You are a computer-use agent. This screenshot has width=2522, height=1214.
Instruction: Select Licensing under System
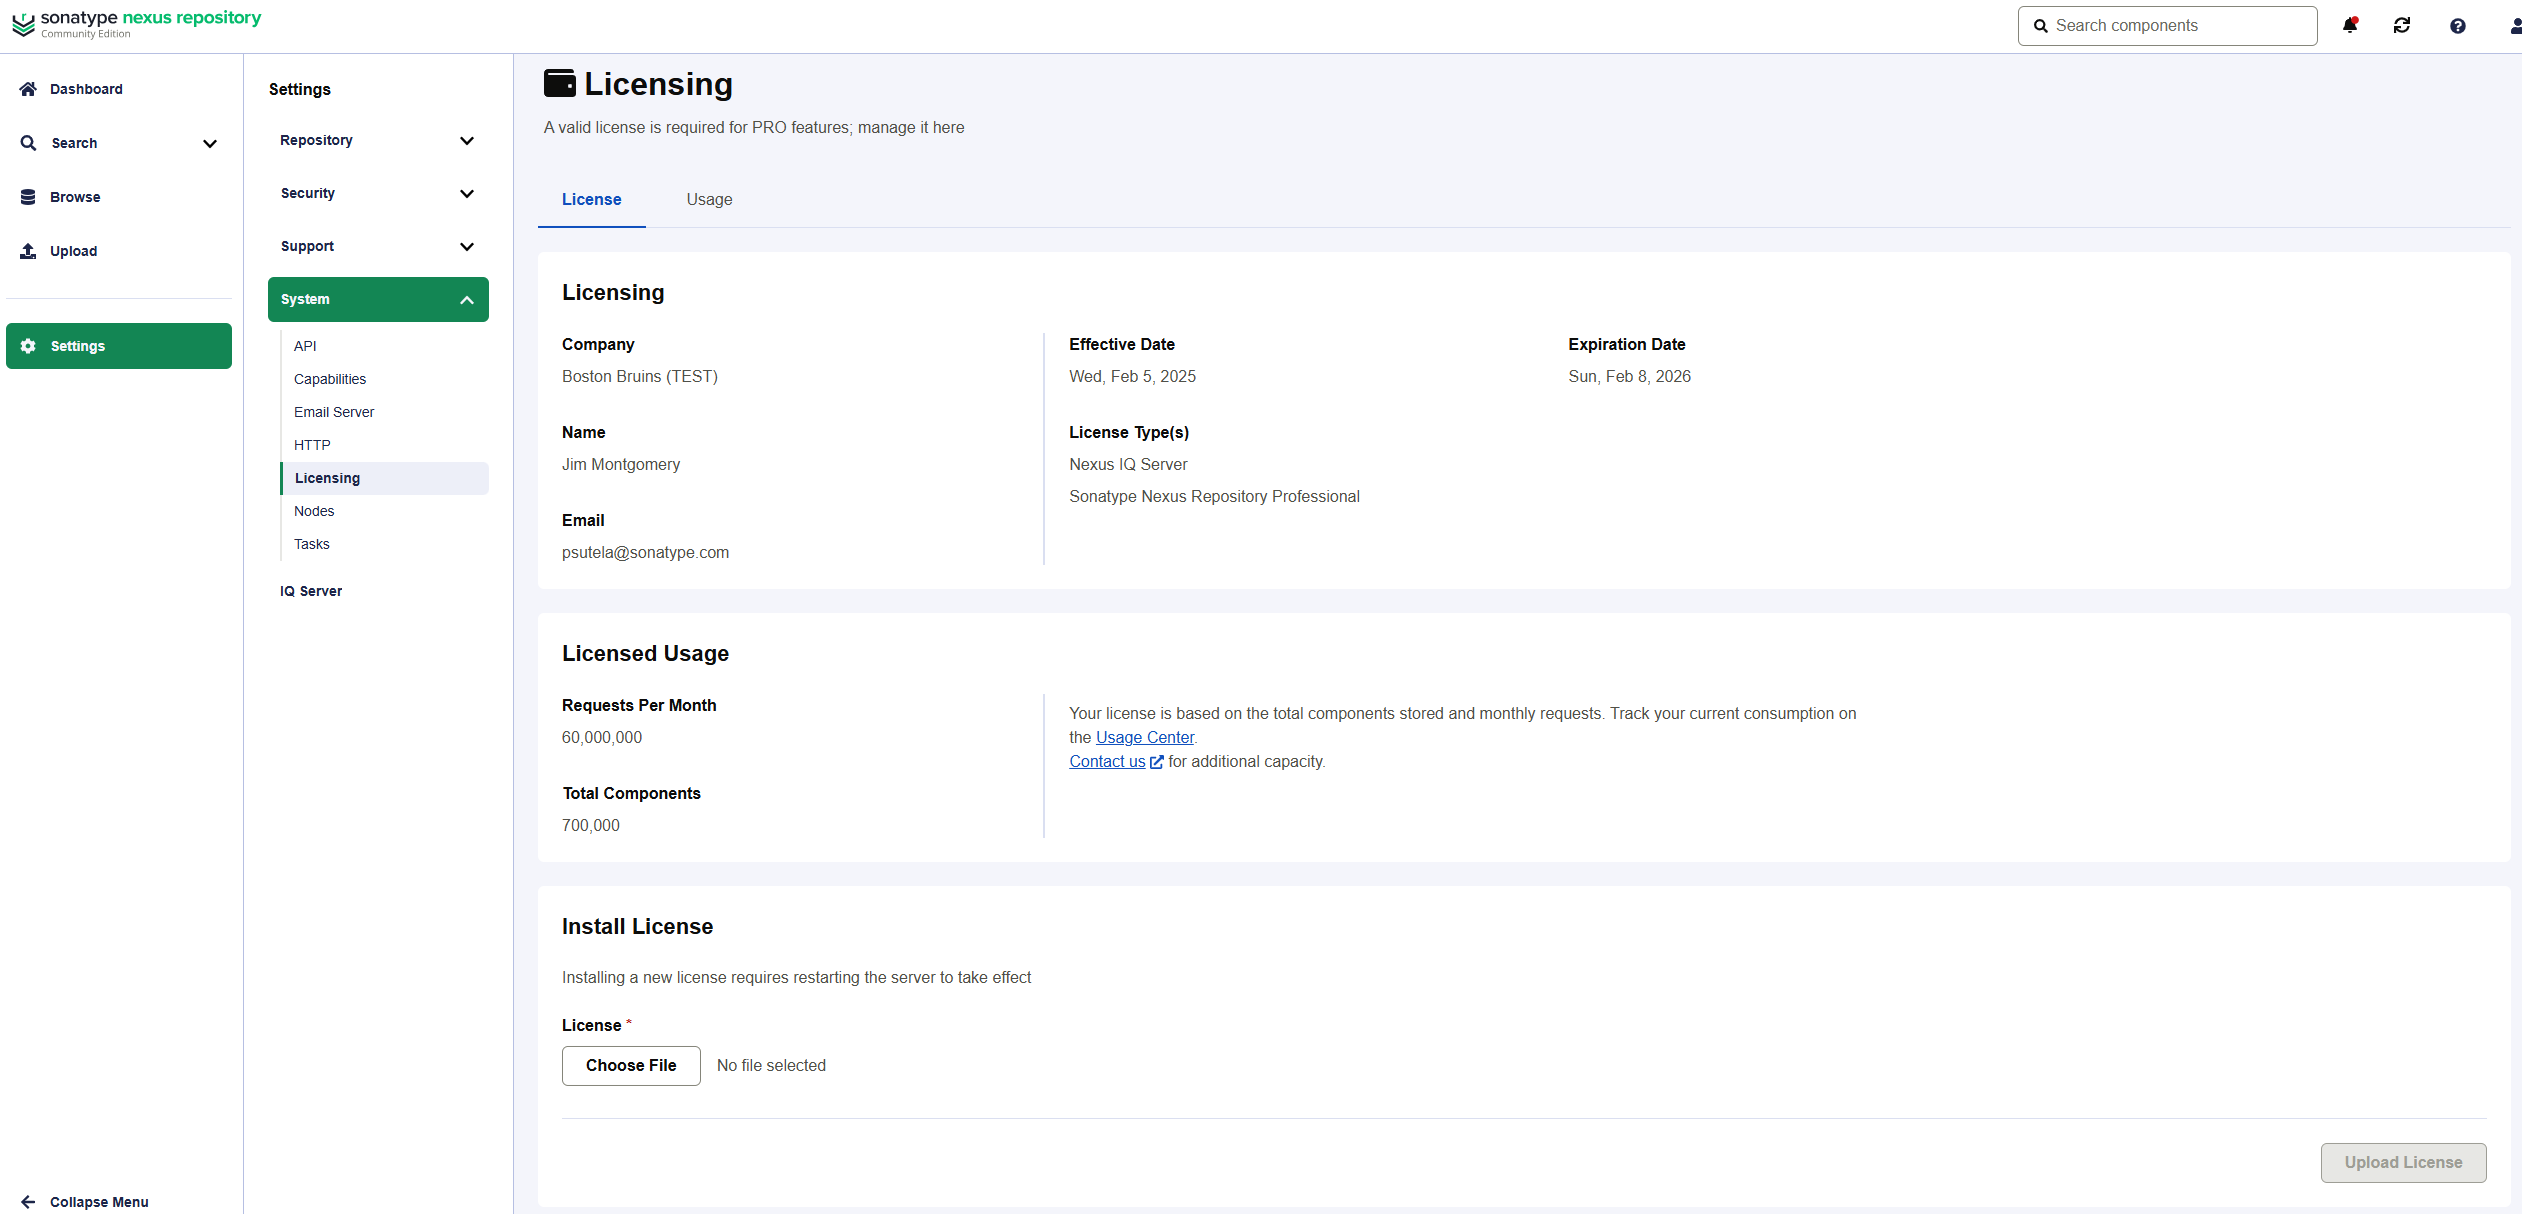[384, 478]
